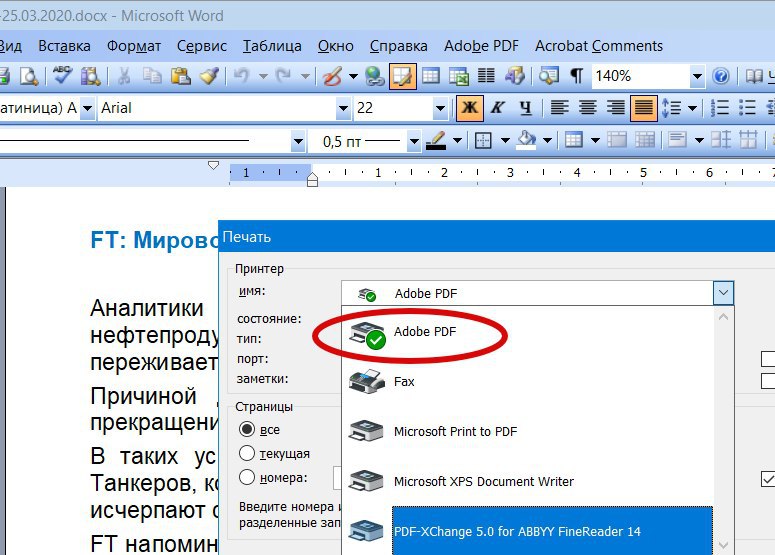Open the Adobe PDF menu
775x555 pixels.
[481, 46]
